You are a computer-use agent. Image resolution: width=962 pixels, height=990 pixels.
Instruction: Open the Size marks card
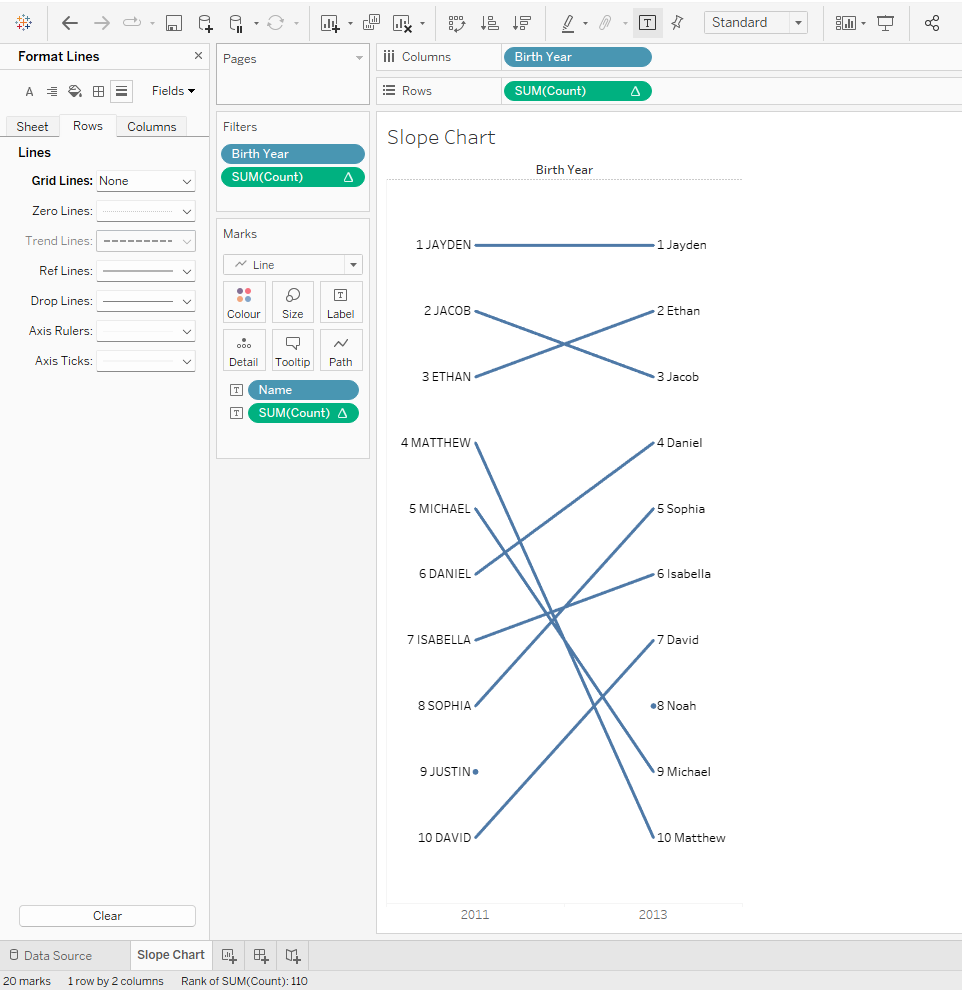click(x=293, y=302)
